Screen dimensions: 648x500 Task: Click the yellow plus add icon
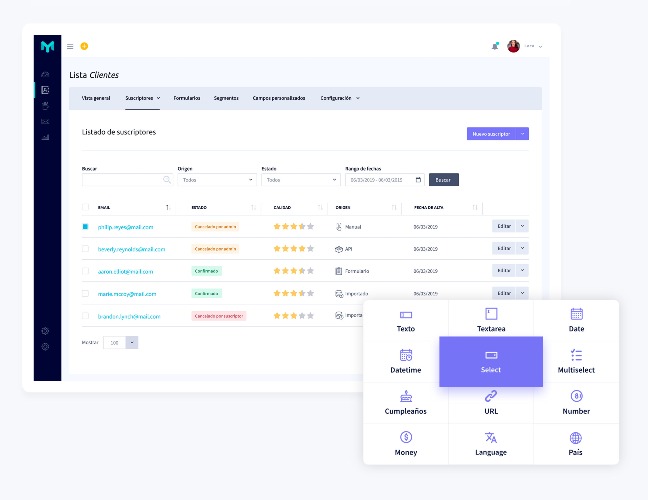tap(84, 46)
